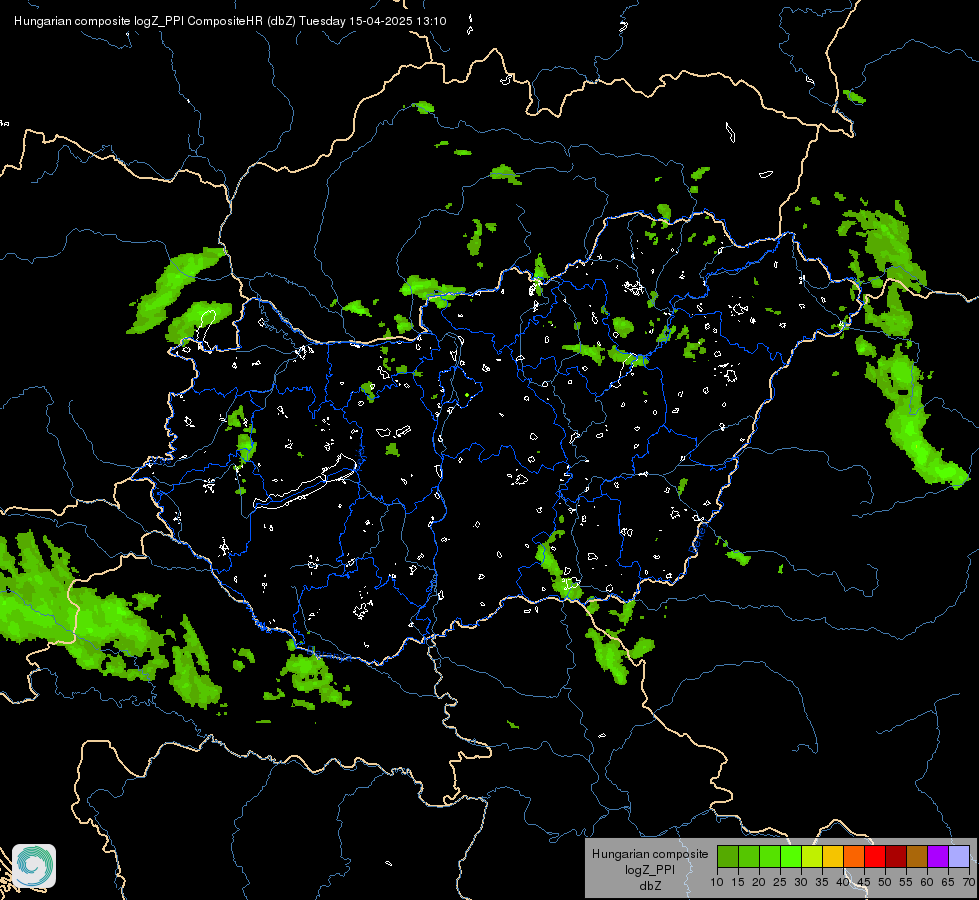Click the "Tuesday 15-04-2025 13:10" timestamp in the header
Viewport: 979px width, 900px height.
(373, 21)
